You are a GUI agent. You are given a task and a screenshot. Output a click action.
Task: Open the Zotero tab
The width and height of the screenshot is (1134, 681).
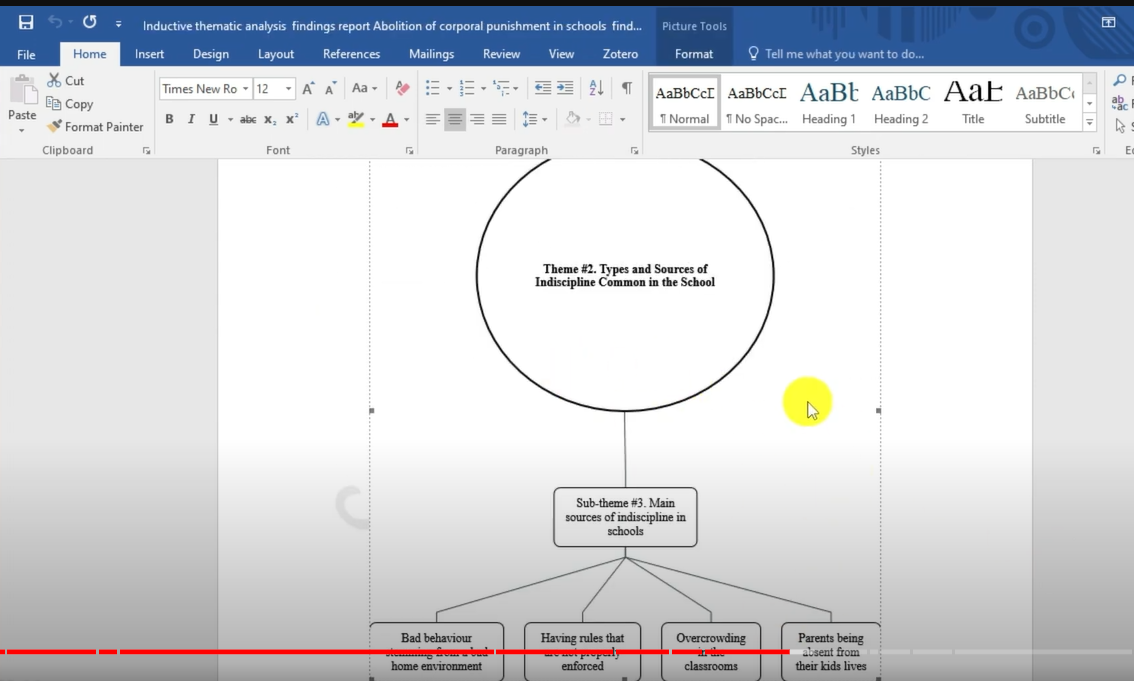click(620, 54)
